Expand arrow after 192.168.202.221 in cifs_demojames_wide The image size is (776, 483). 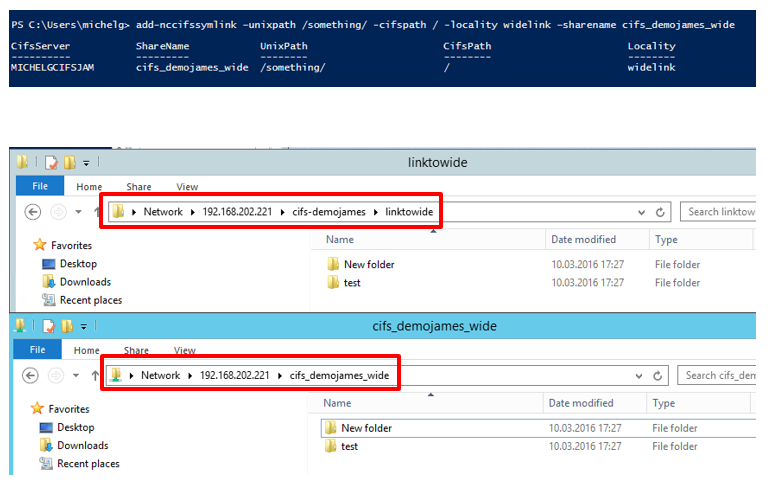click(x=280, y=376)
